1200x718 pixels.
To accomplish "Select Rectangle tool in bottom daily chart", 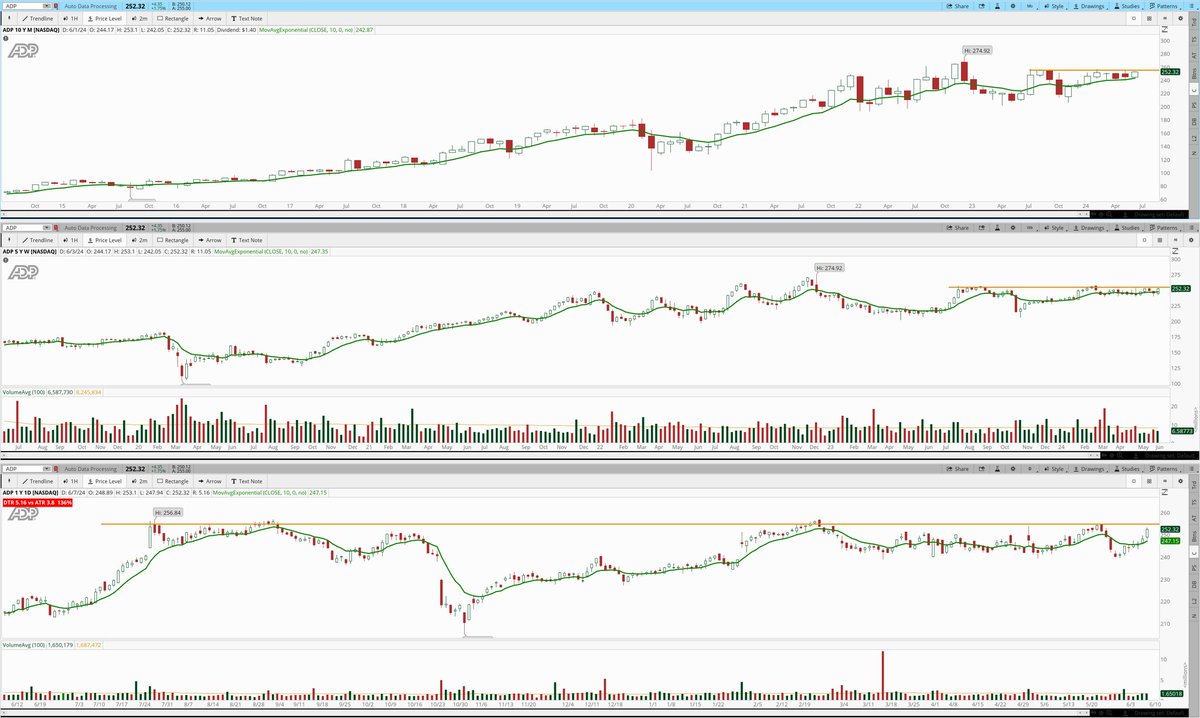I will tap(172, 480).
